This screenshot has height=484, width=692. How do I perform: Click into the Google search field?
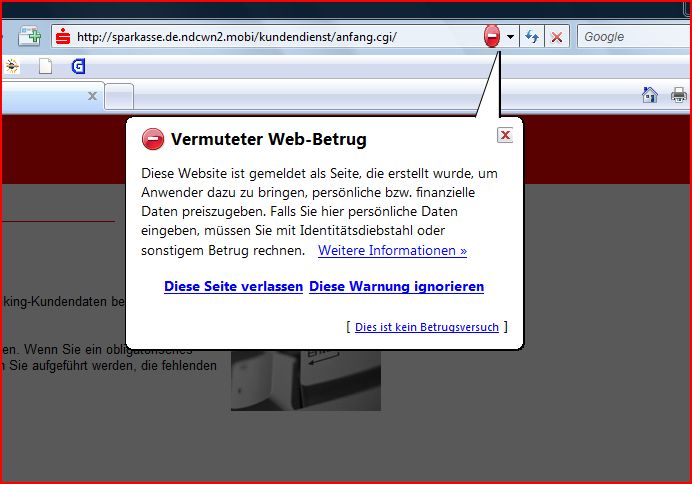635,37
